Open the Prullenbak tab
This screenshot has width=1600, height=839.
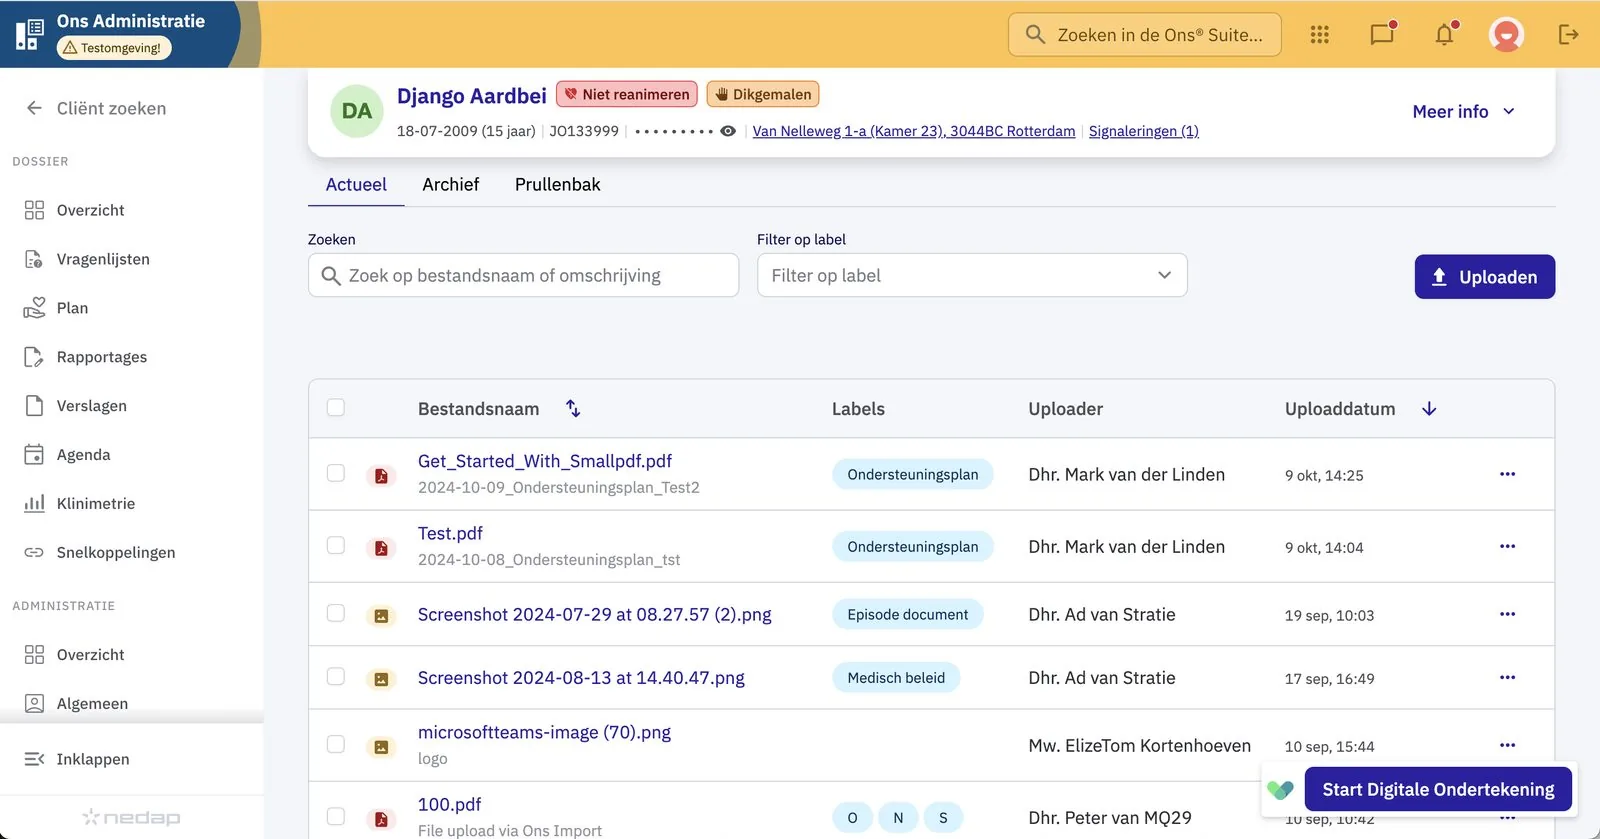coord(558,185)
